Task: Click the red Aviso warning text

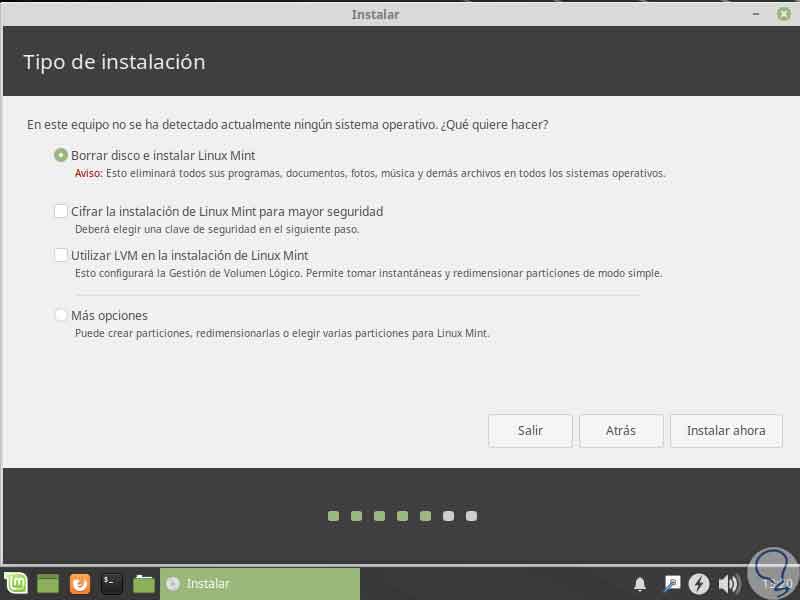Action: pyautogui.click(x=89, y=173)
